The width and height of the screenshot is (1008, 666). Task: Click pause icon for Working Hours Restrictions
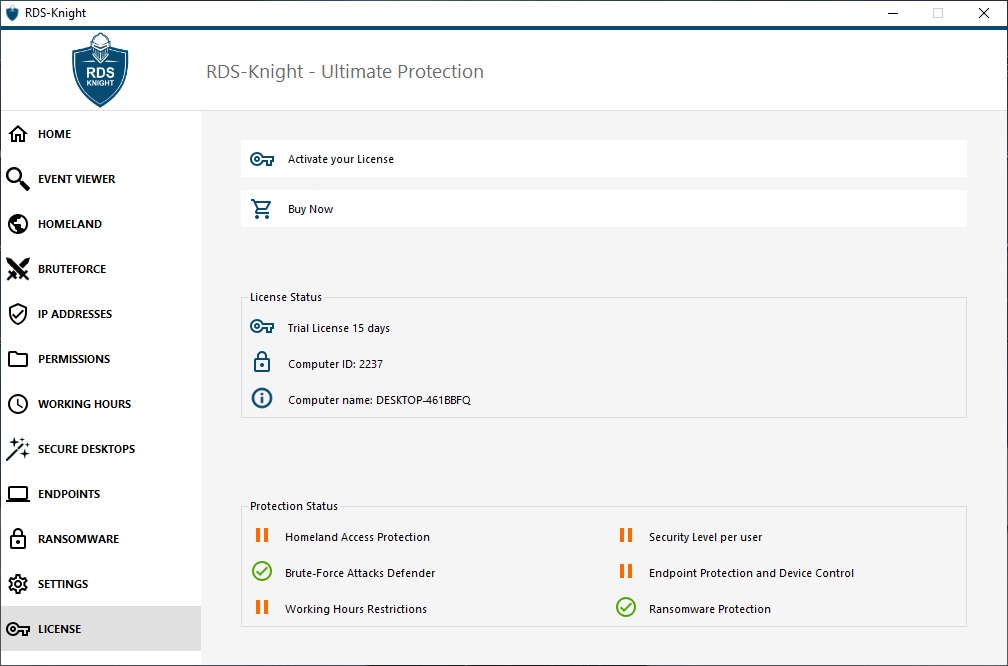coord(262,607)
